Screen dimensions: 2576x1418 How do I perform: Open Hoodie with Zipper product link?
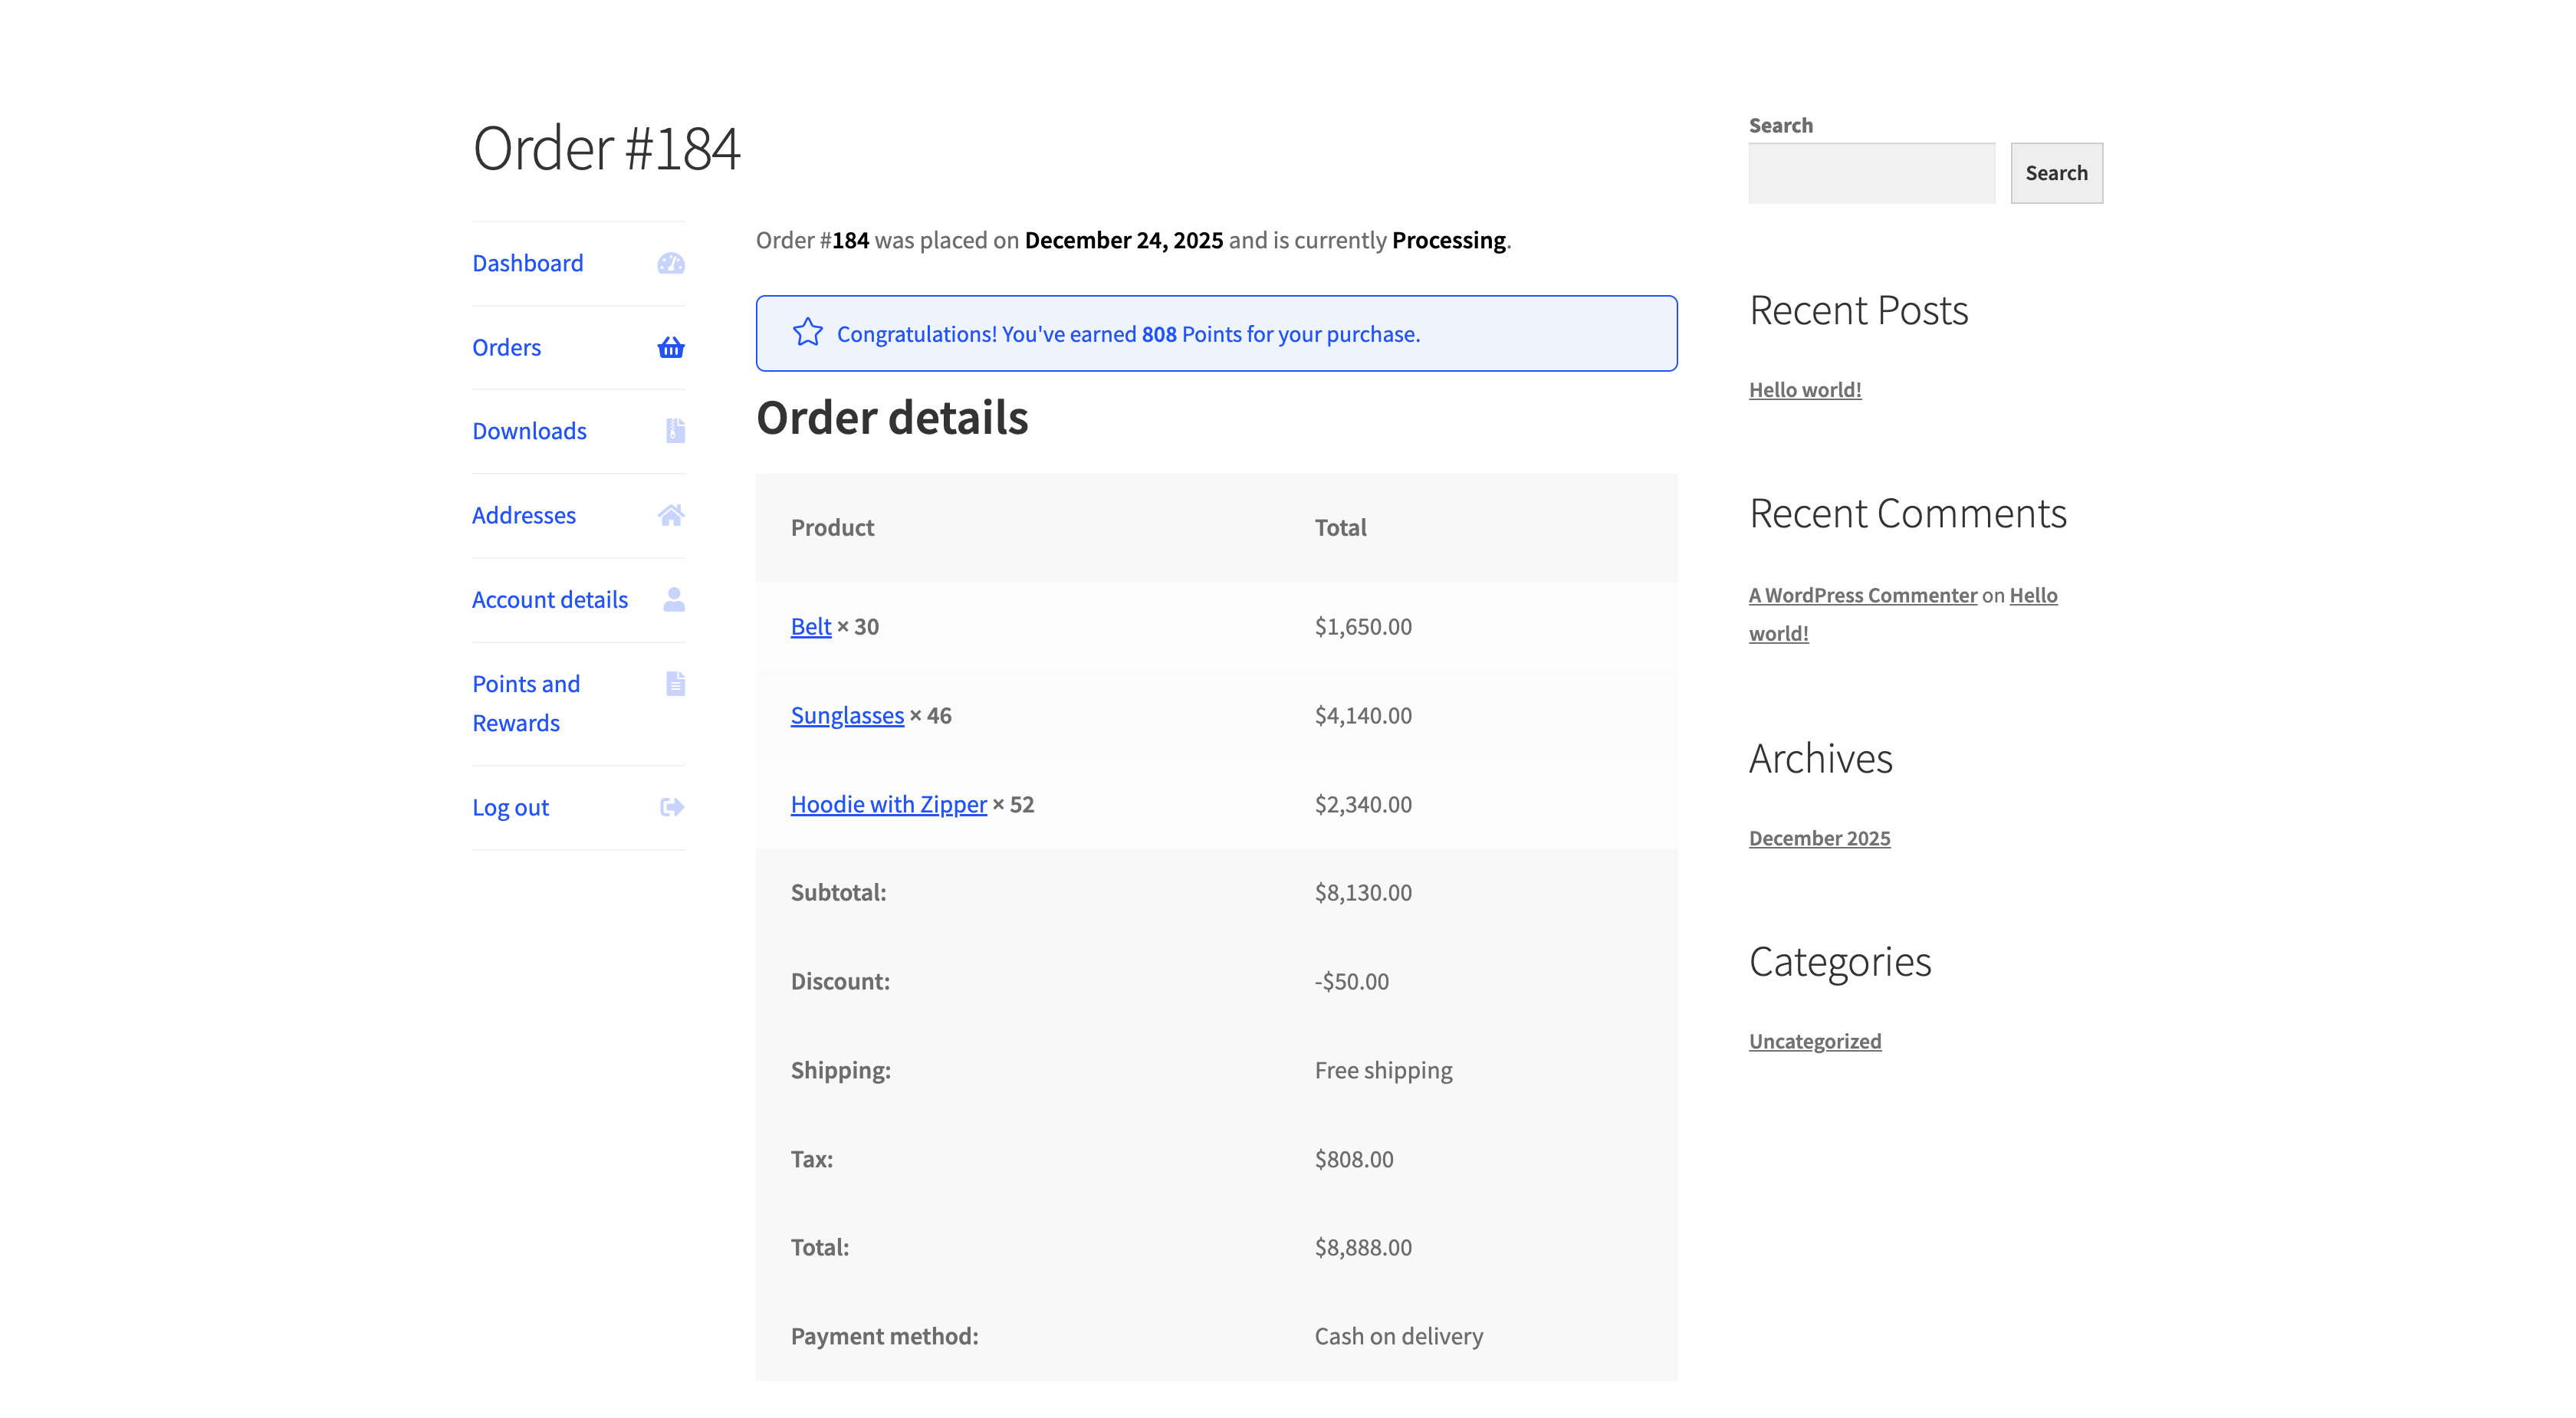pos(888,804)
